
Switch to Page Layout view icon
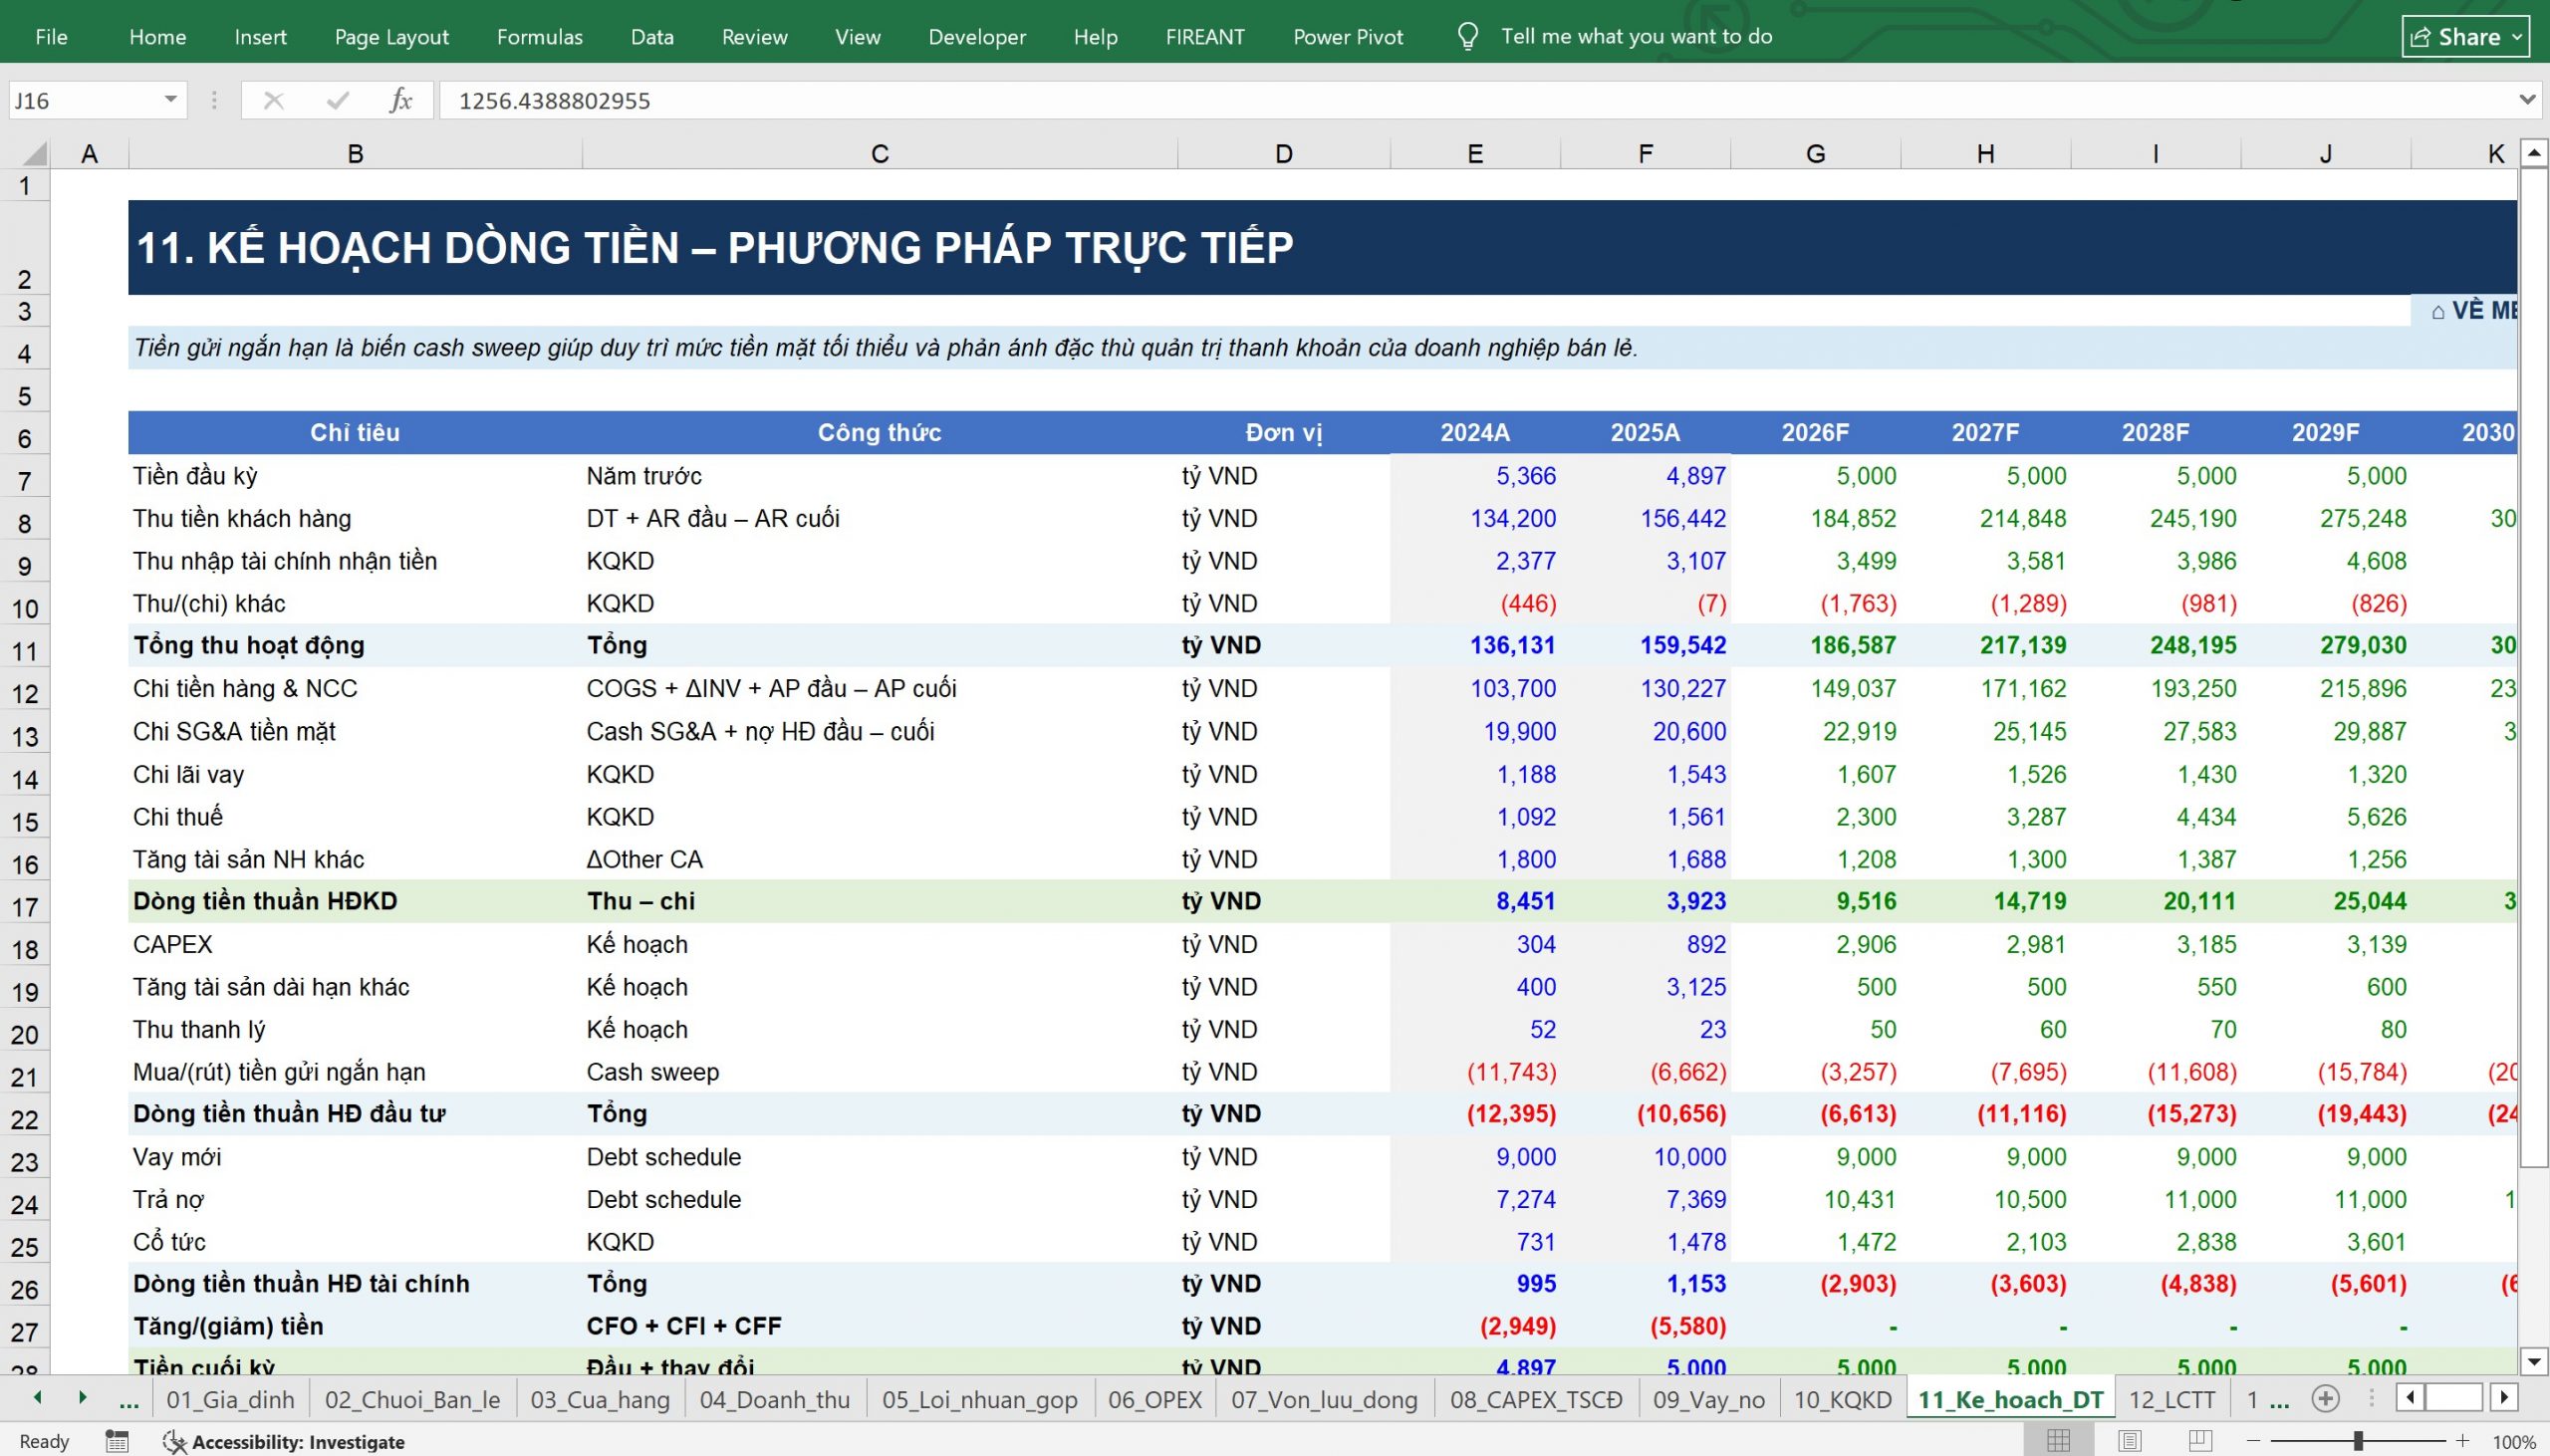[x=2130, y=1441]
